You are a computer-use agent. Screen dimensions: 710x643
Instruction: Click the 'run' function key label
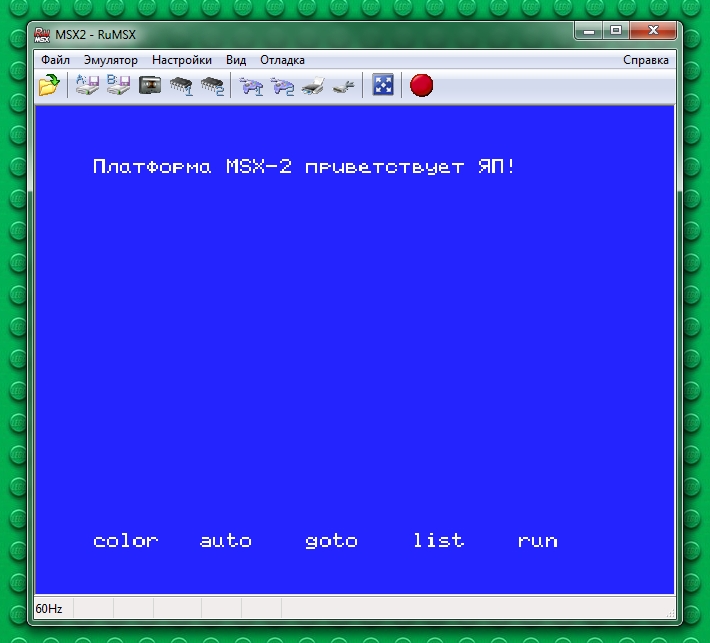coord(538,542)
